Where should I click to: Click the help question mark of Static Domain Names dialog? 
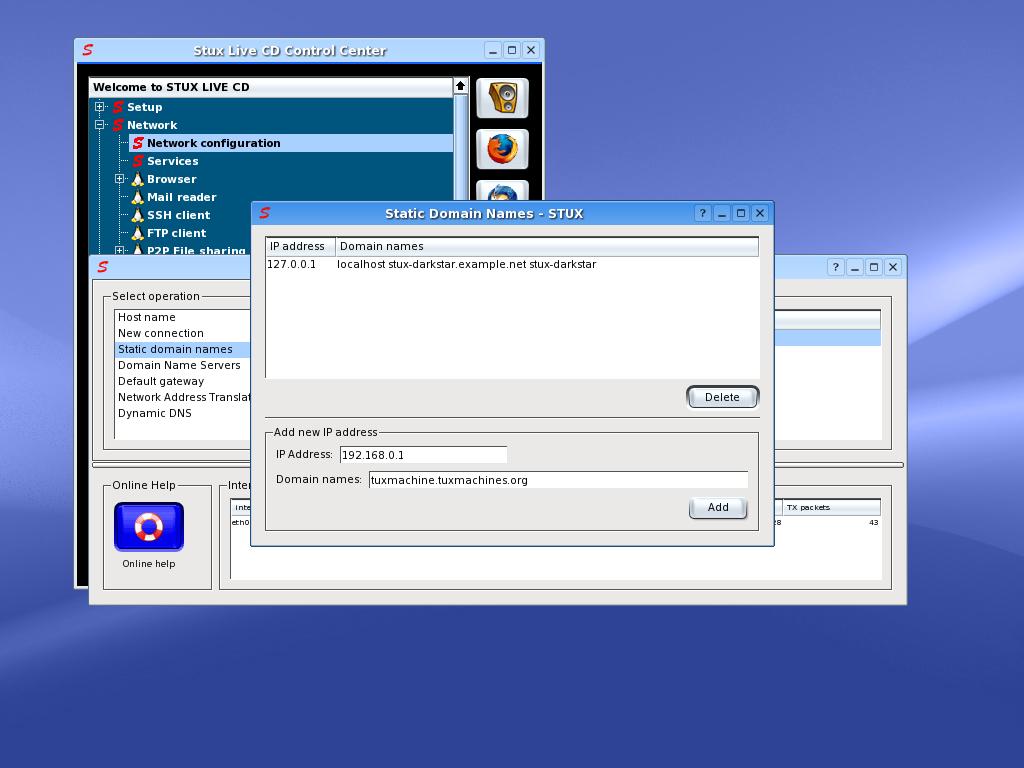click(x=703, y=213)
